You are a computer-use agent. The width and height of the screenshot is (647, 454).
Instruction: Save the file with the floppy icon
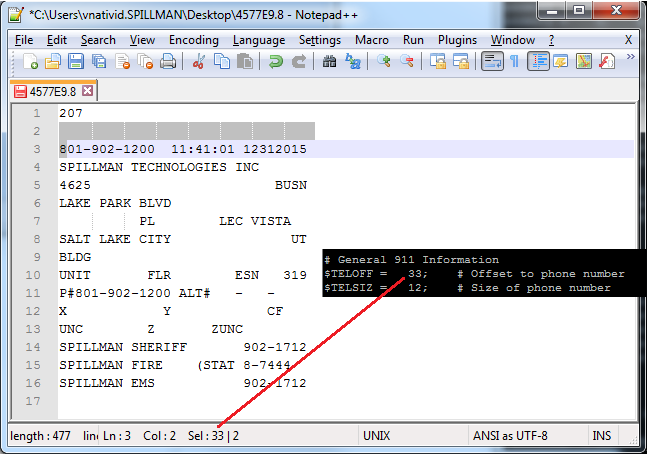click(x=76, y=61)
